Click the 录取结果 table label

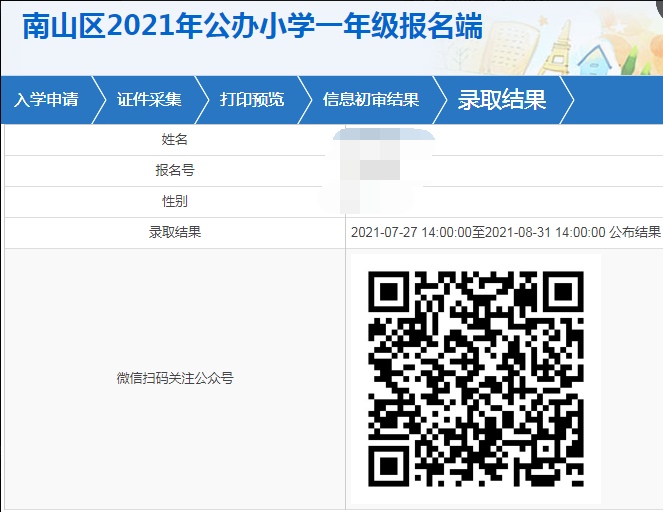(175, 232)
